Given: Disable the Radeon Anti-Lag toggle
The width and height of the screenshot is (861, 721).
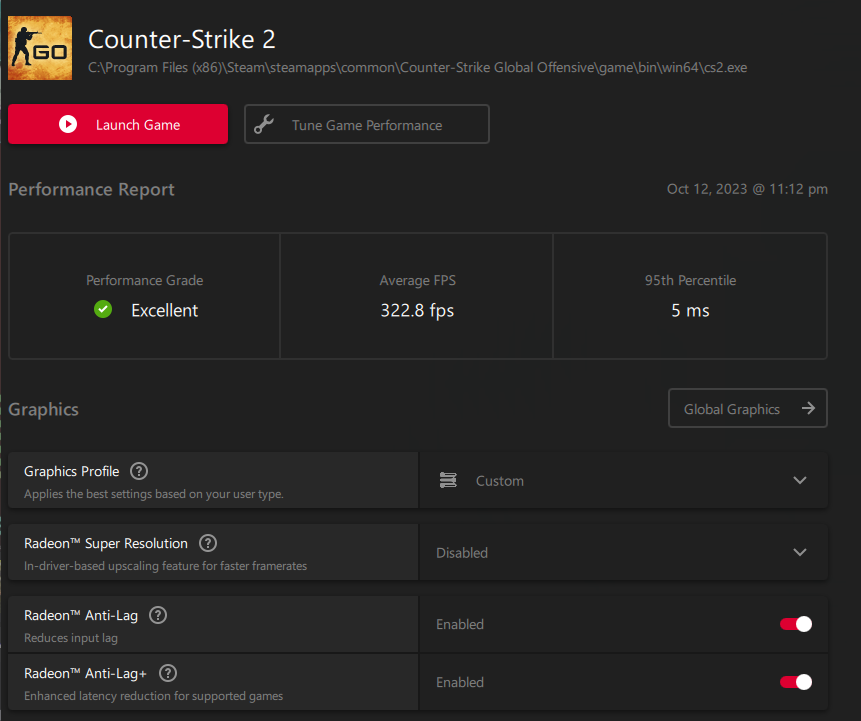Looking at the screenshot, I should coord(796,624).
